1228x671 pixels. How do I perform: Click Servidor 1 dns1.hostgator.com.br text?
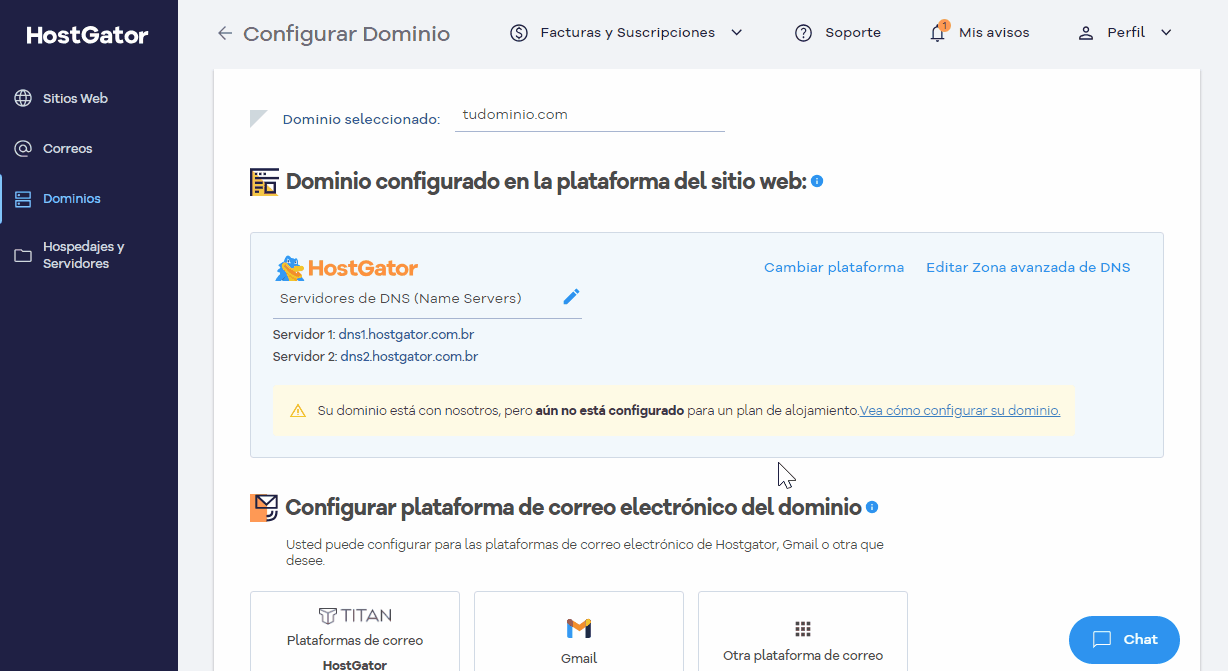373,335
